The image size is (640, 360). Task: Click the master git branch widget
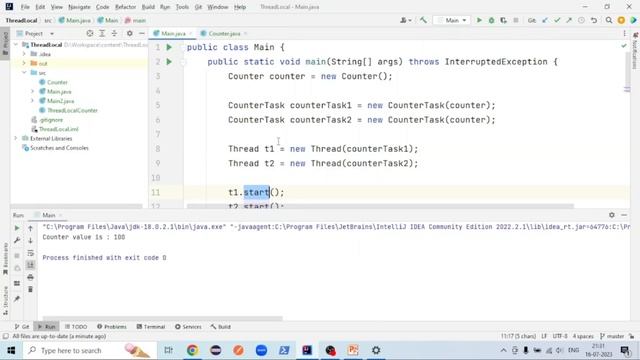(x=612, y=336)
